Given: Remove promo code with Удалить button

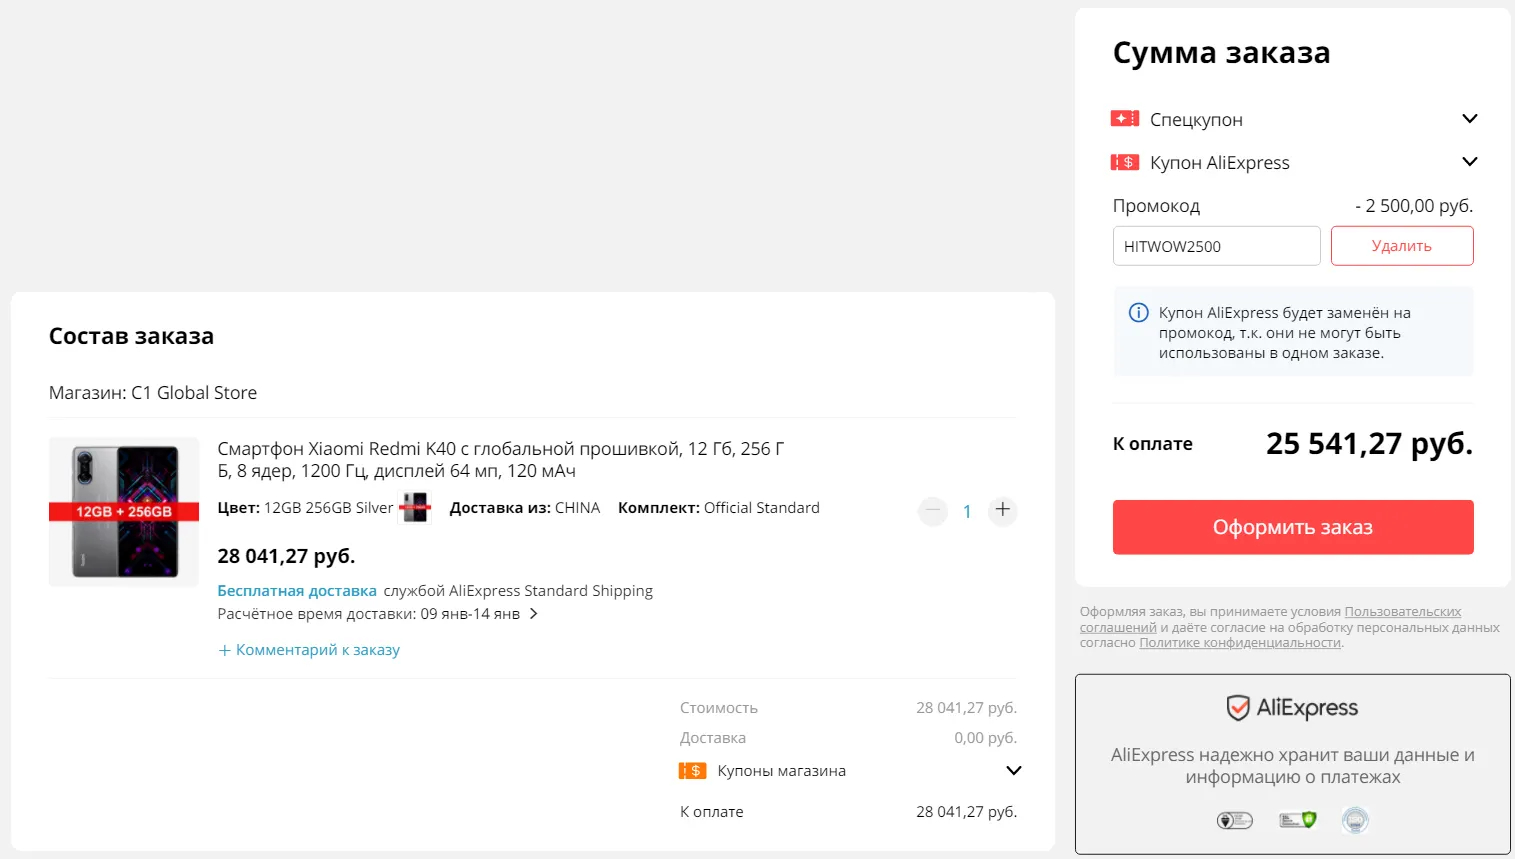Looking at the screenshot, I should pyautogui.click(x=1402, y=246).
